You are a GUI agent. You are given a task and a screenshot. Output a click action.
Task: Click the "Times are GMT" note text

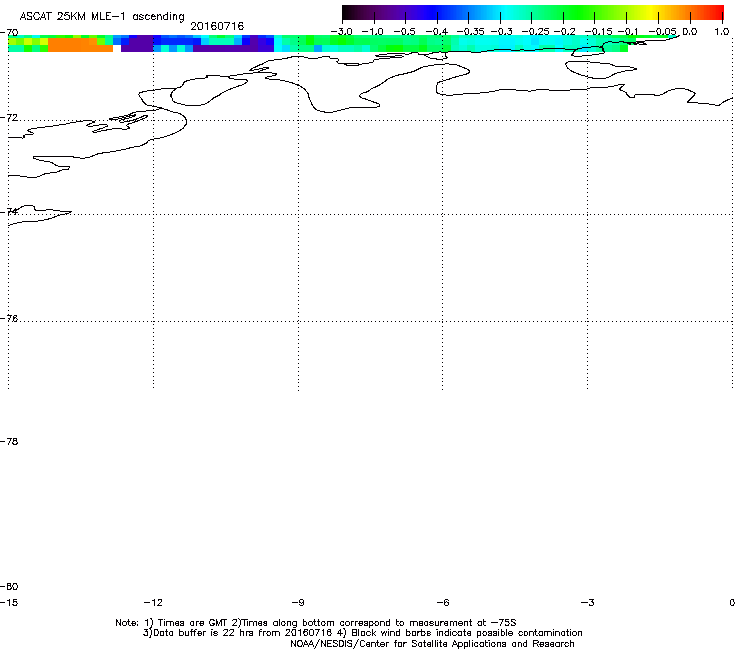tap(193, 623)
